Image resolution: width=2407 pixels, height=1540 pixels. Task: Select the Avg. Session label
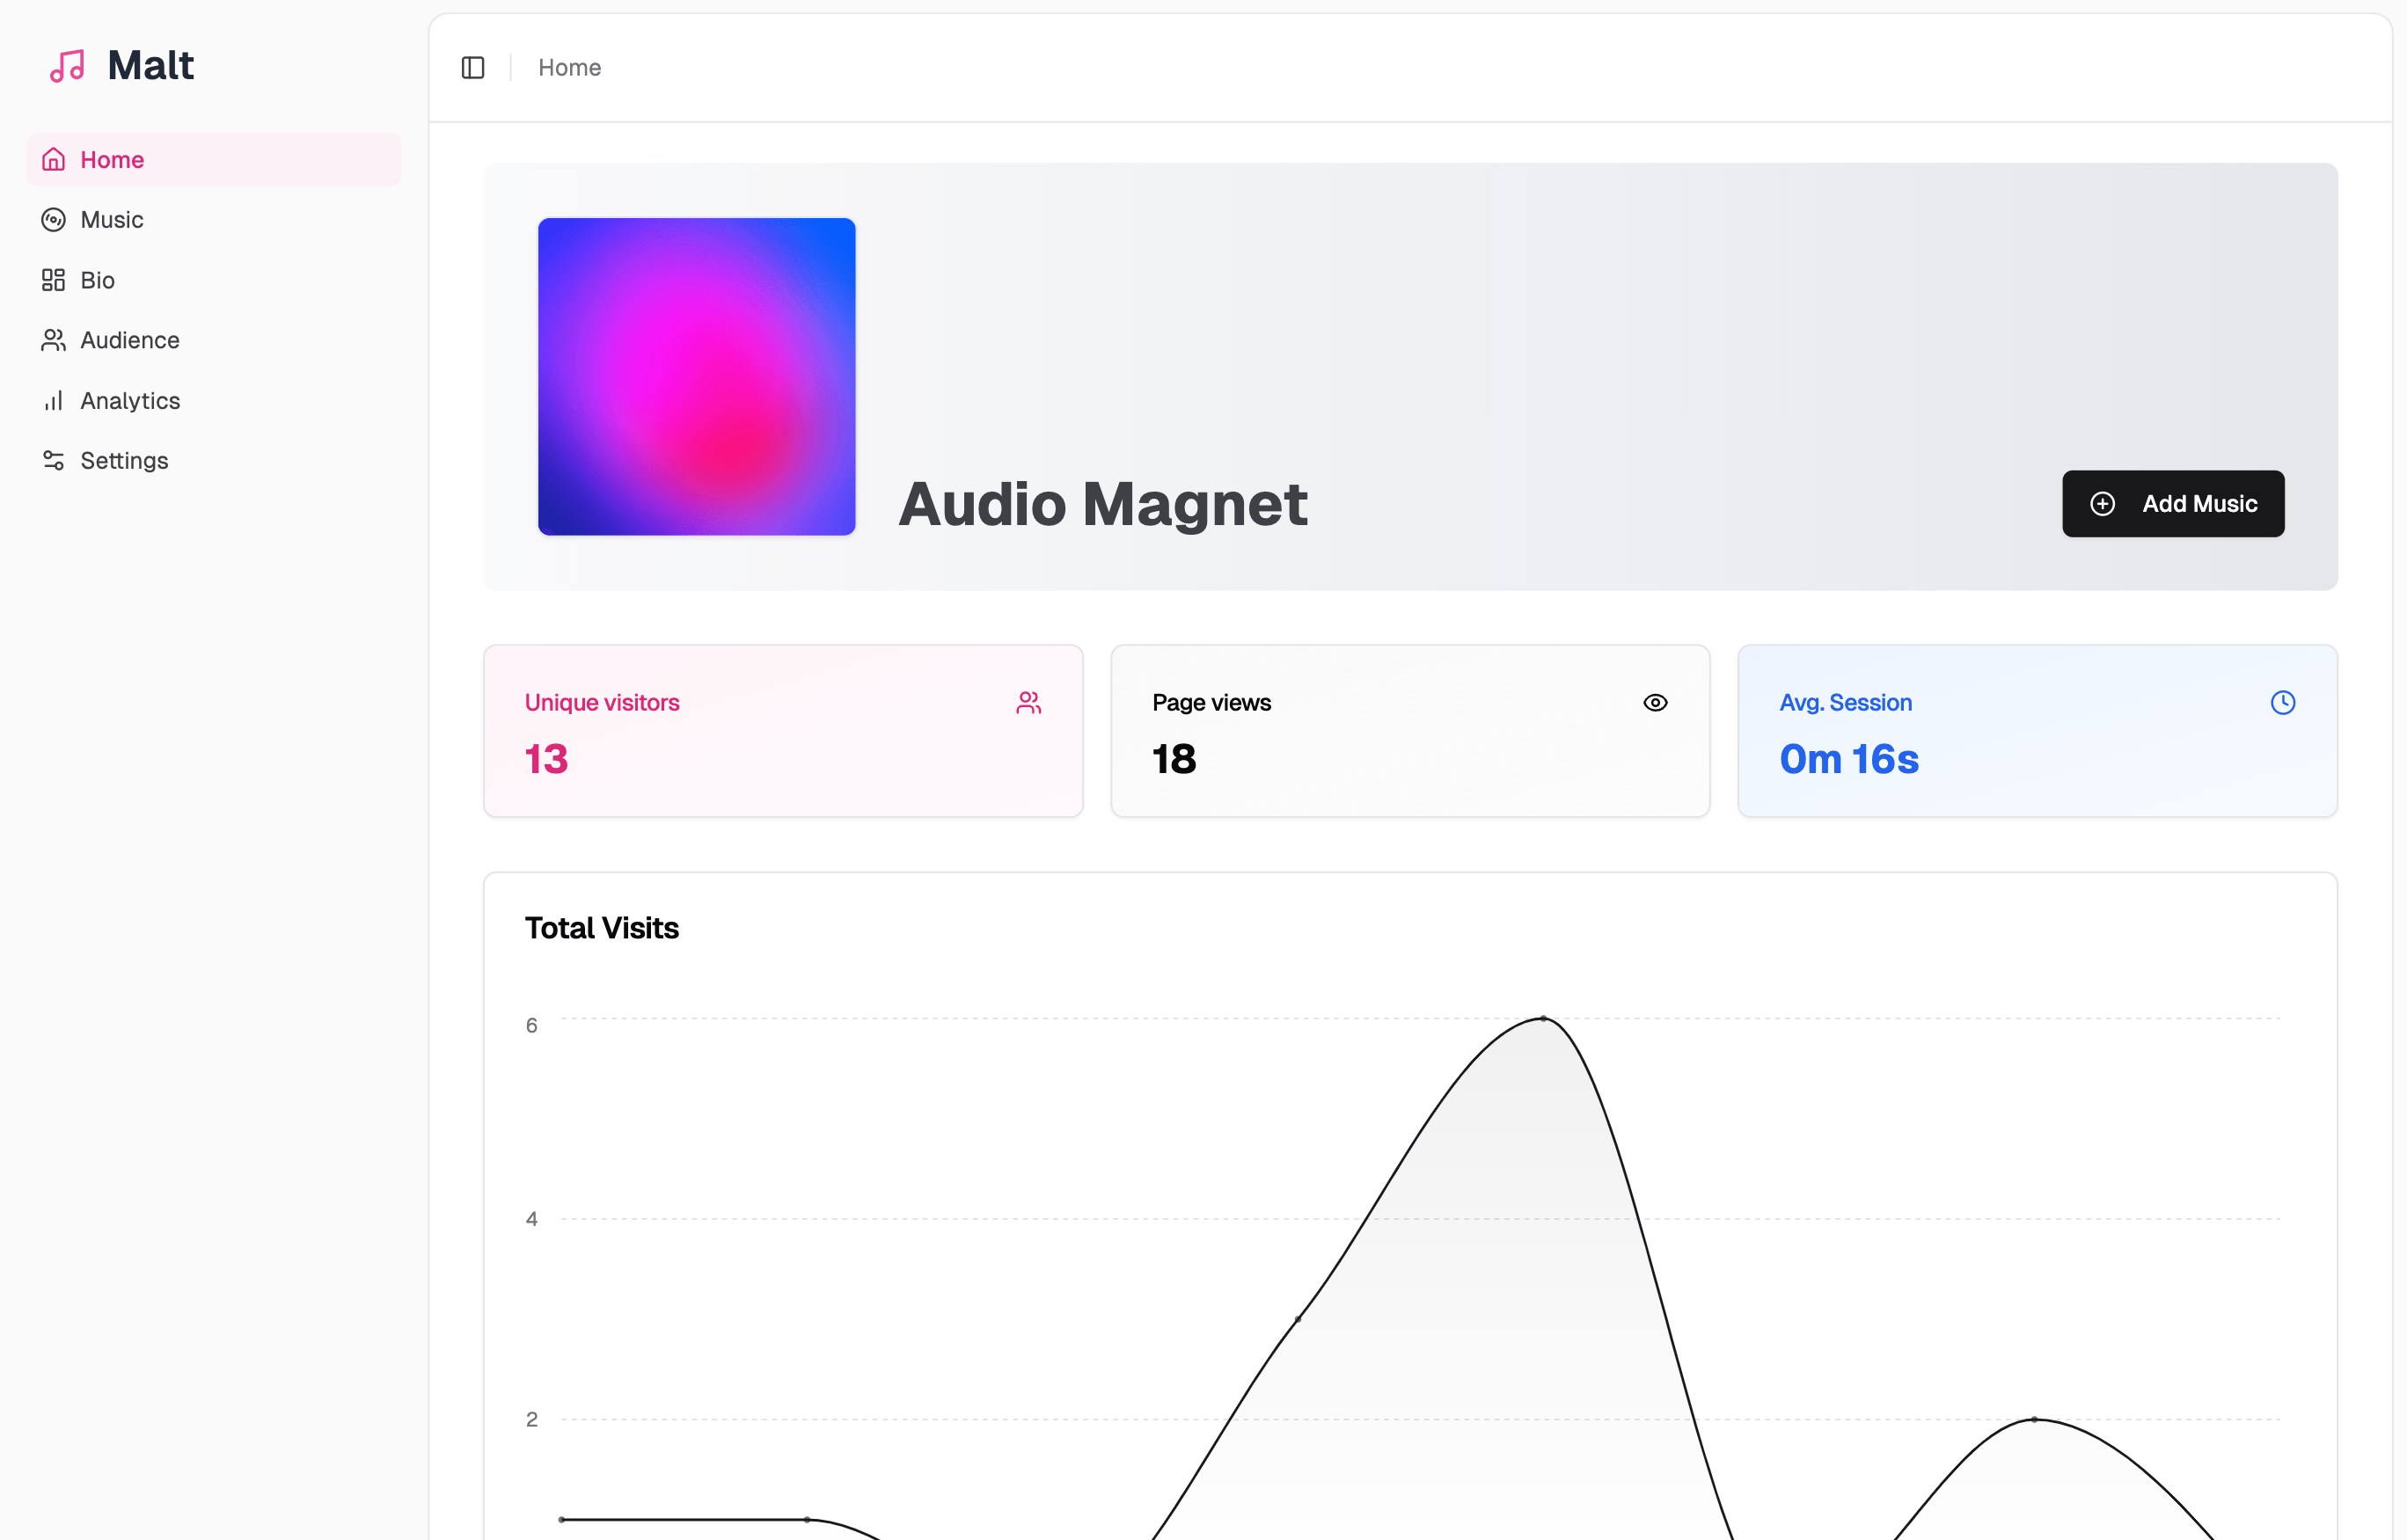point(1845,702)
